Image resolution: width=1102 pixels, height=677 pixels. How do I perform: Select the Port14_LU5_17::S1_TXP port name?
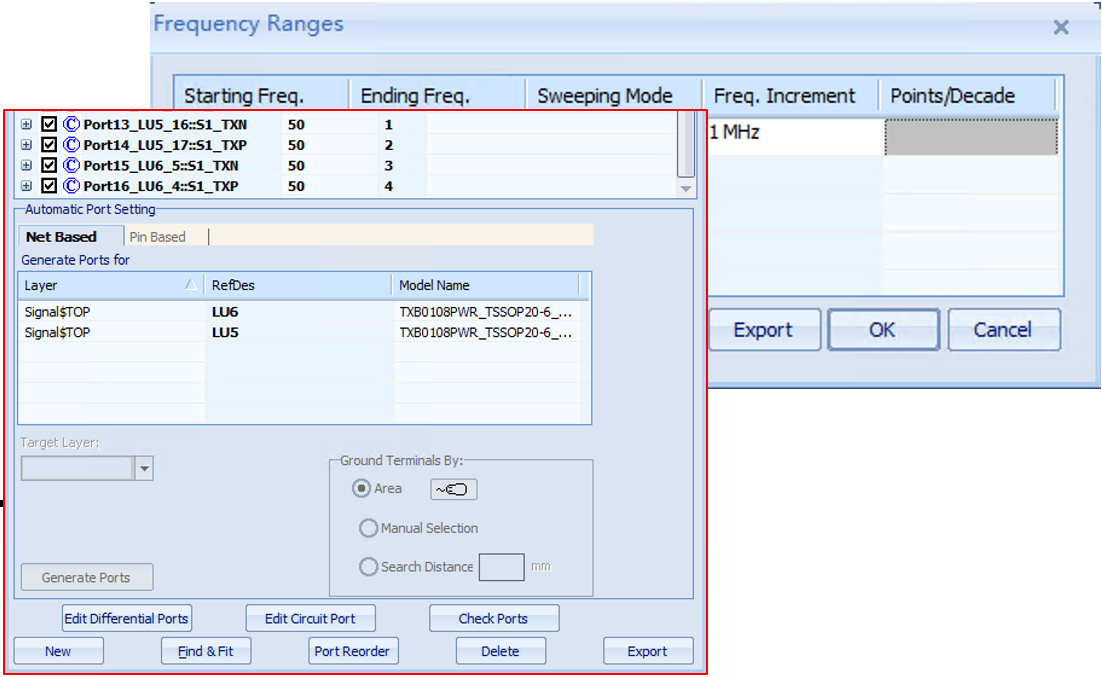coord(165,145)
